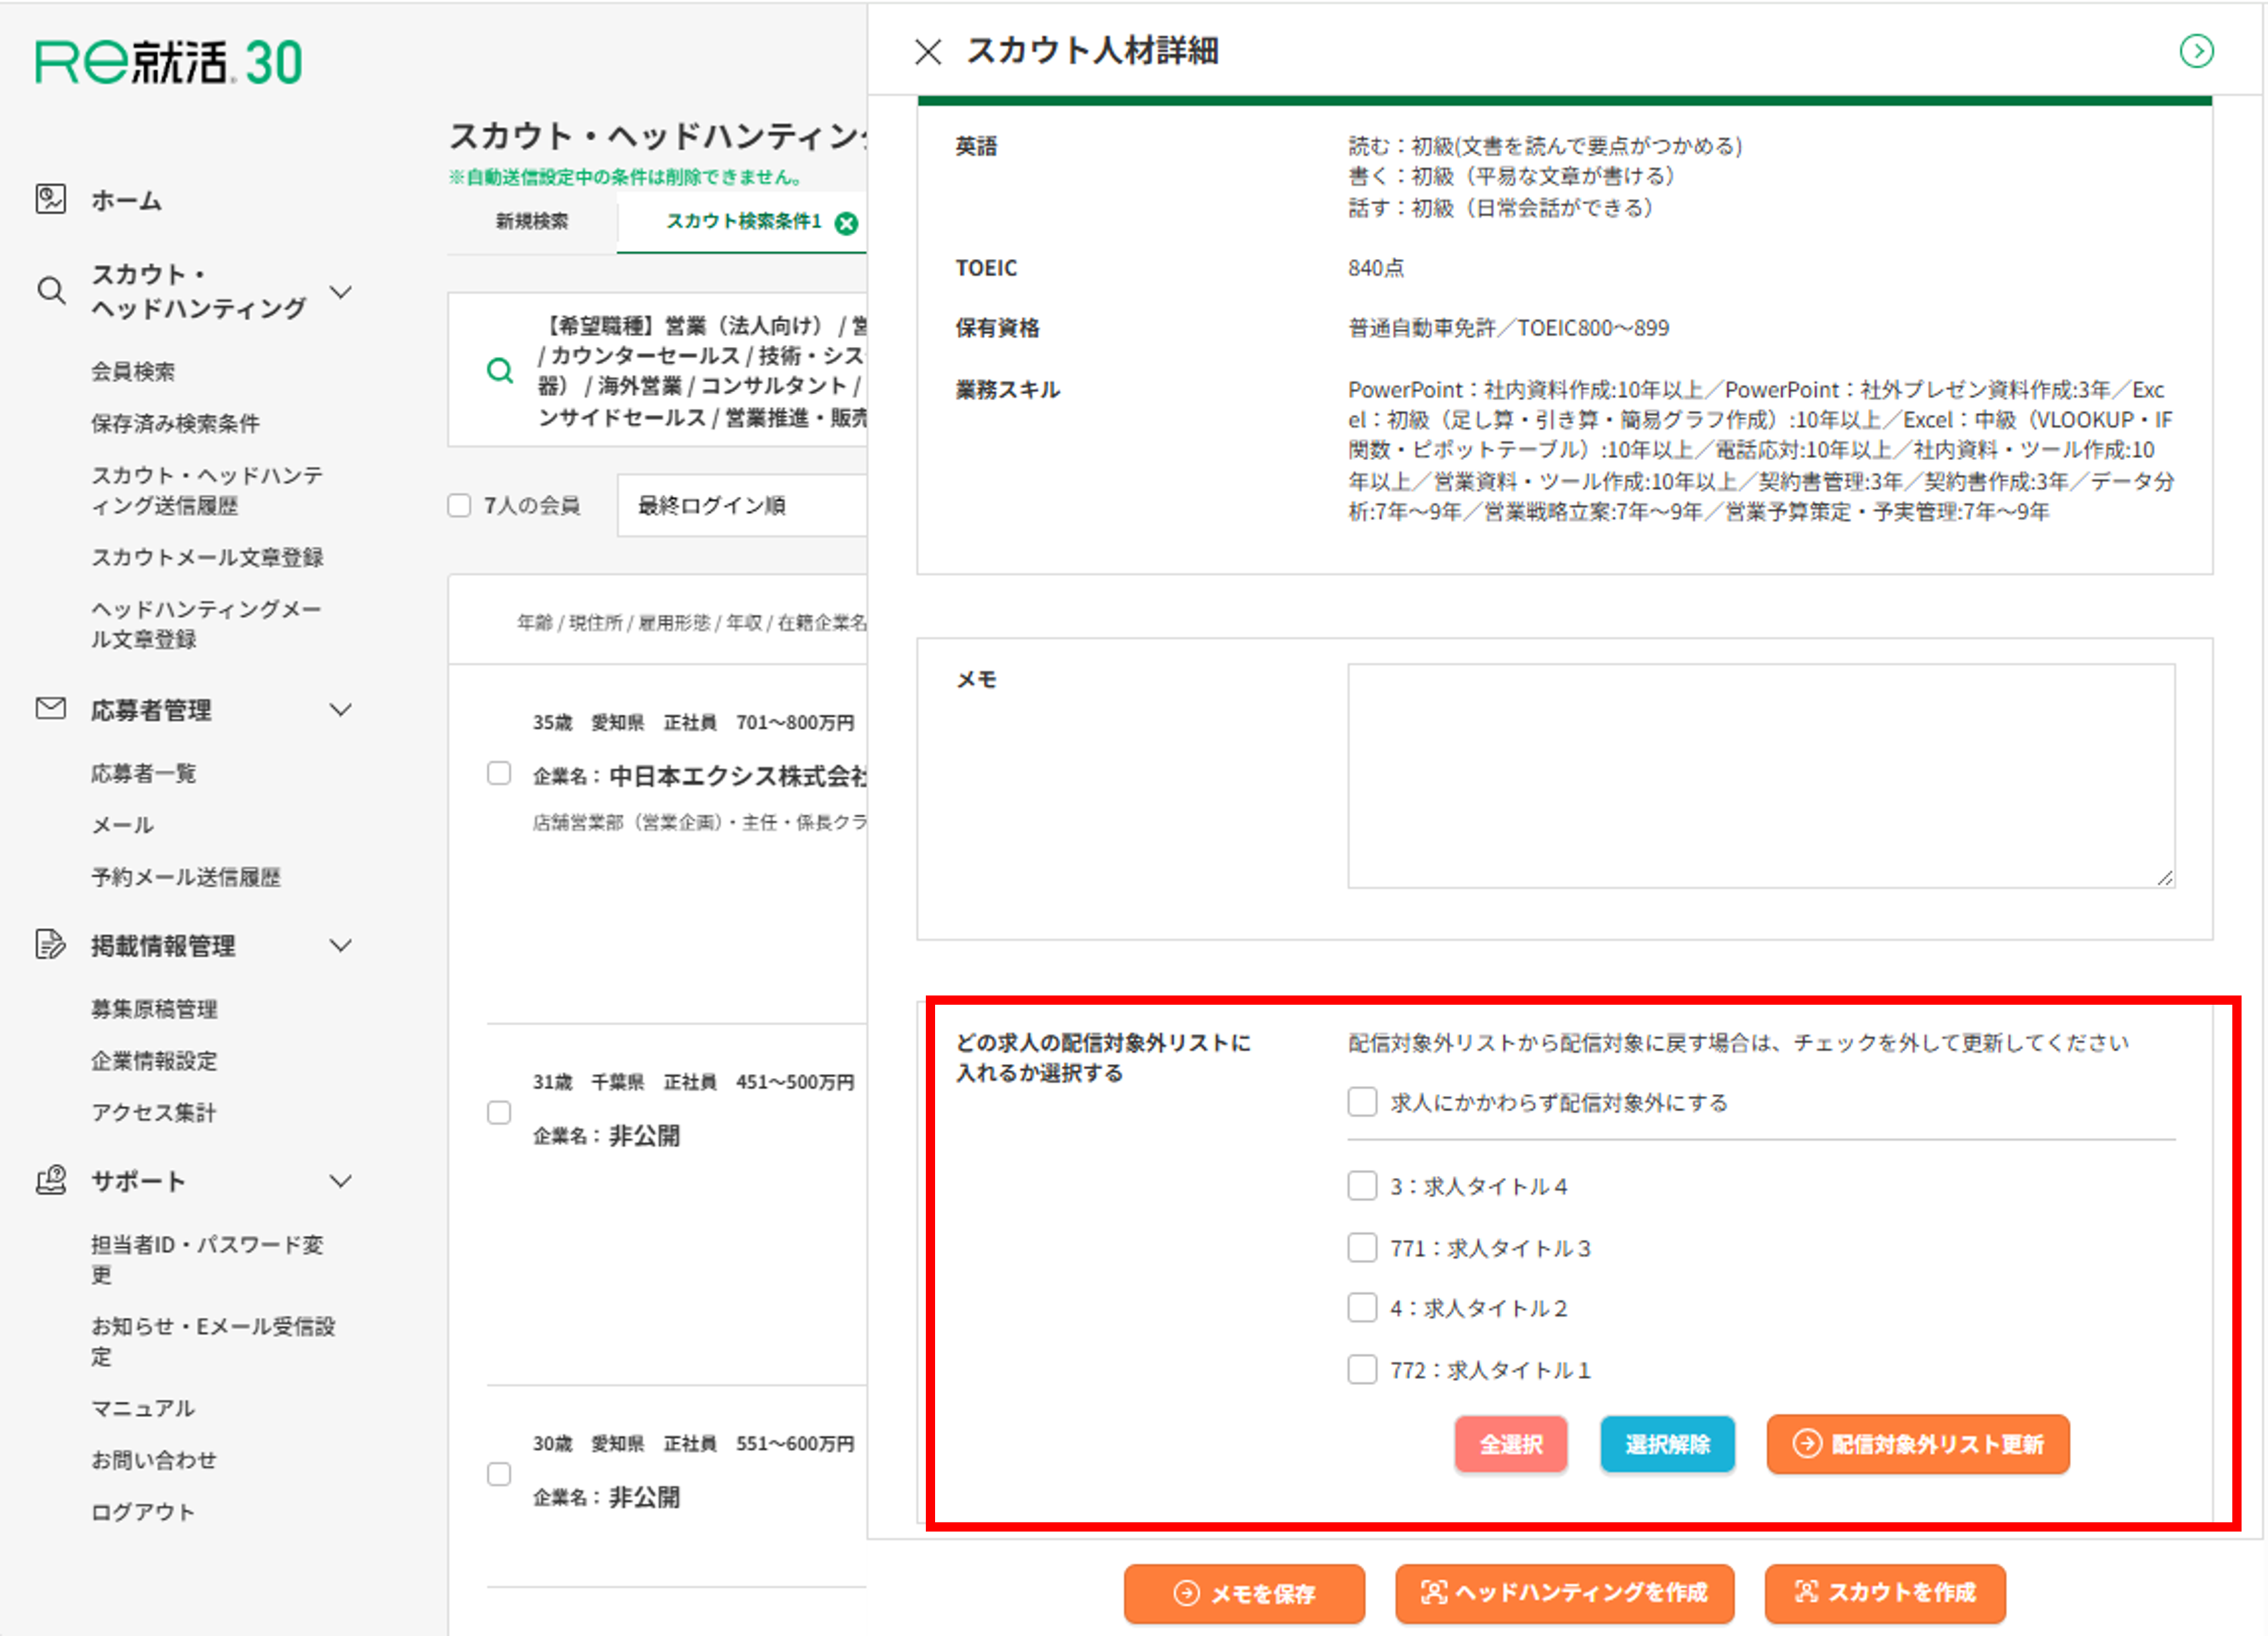Image resolution: width=2268 pixels, height=1636 pixels.
Task: Click the 840点 TOEIC value
Action: pyautogui.click(x=1375, y=268)
